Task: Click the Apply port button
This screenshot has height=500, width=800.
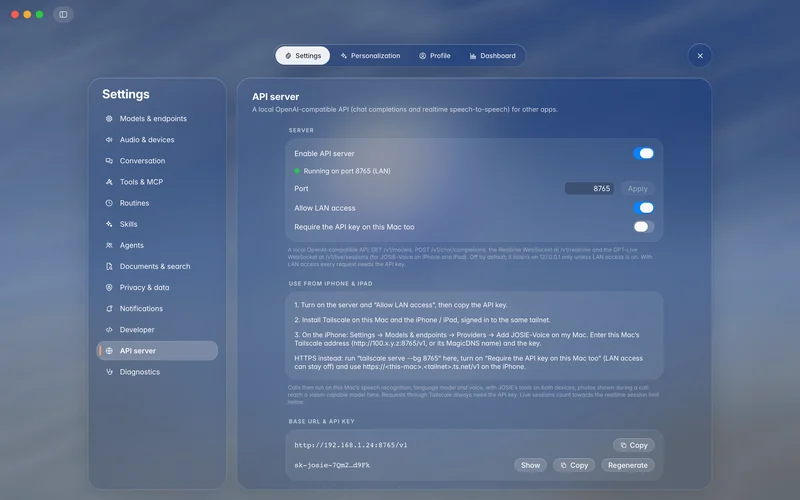Action: click(637, 188)
